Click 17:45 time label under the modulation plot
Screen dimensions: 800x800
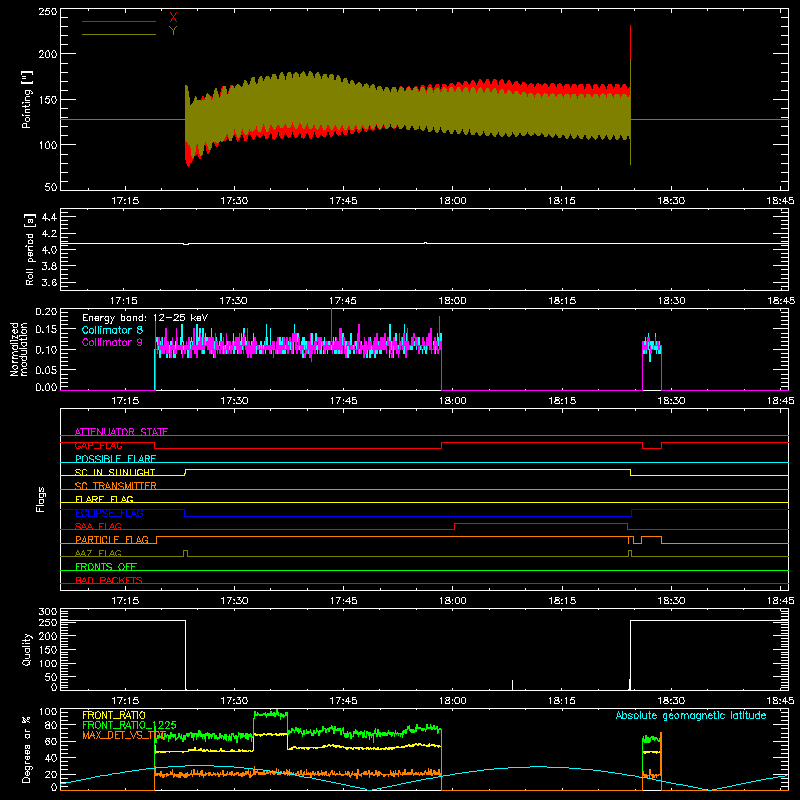coord(343,401)
